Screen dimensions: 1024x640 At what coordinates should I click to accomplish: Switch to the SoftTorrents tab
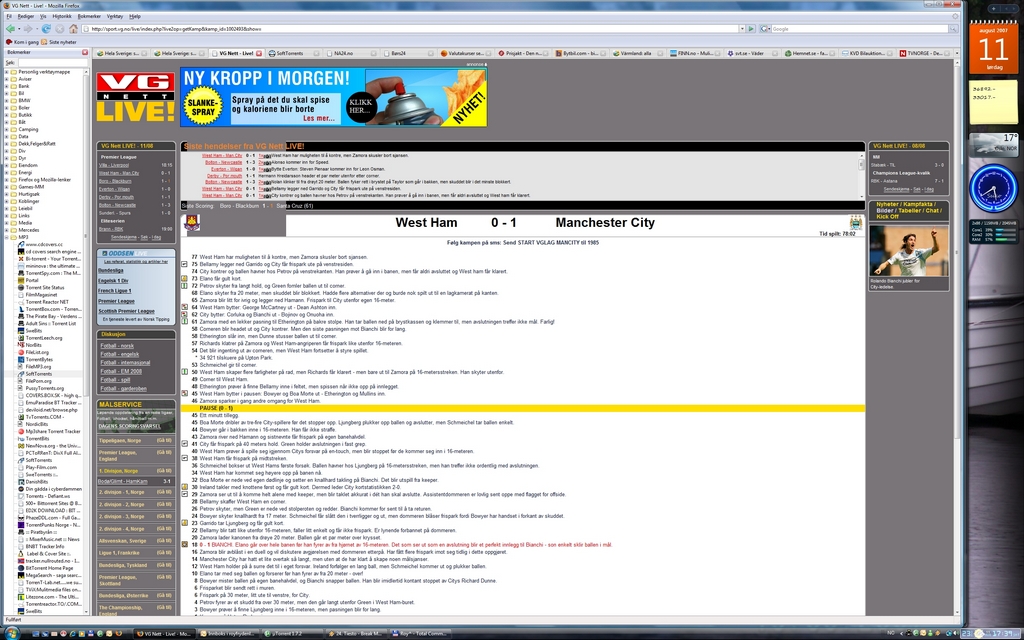point(293,53)
